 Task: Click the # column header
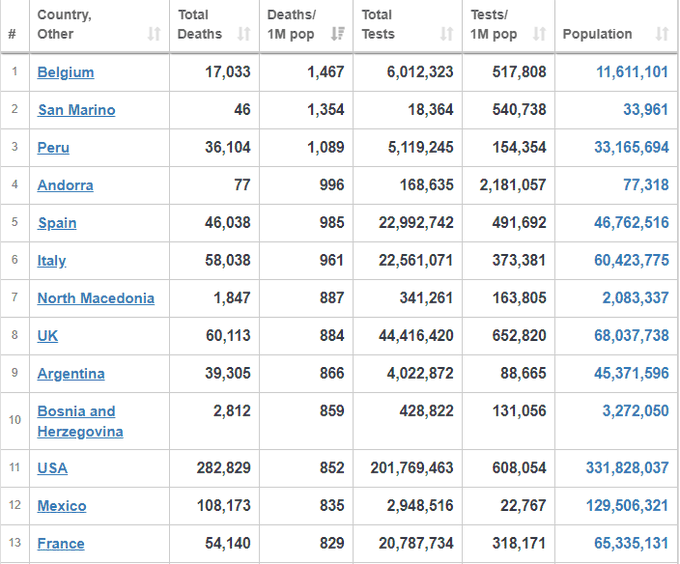pos(12,34)
